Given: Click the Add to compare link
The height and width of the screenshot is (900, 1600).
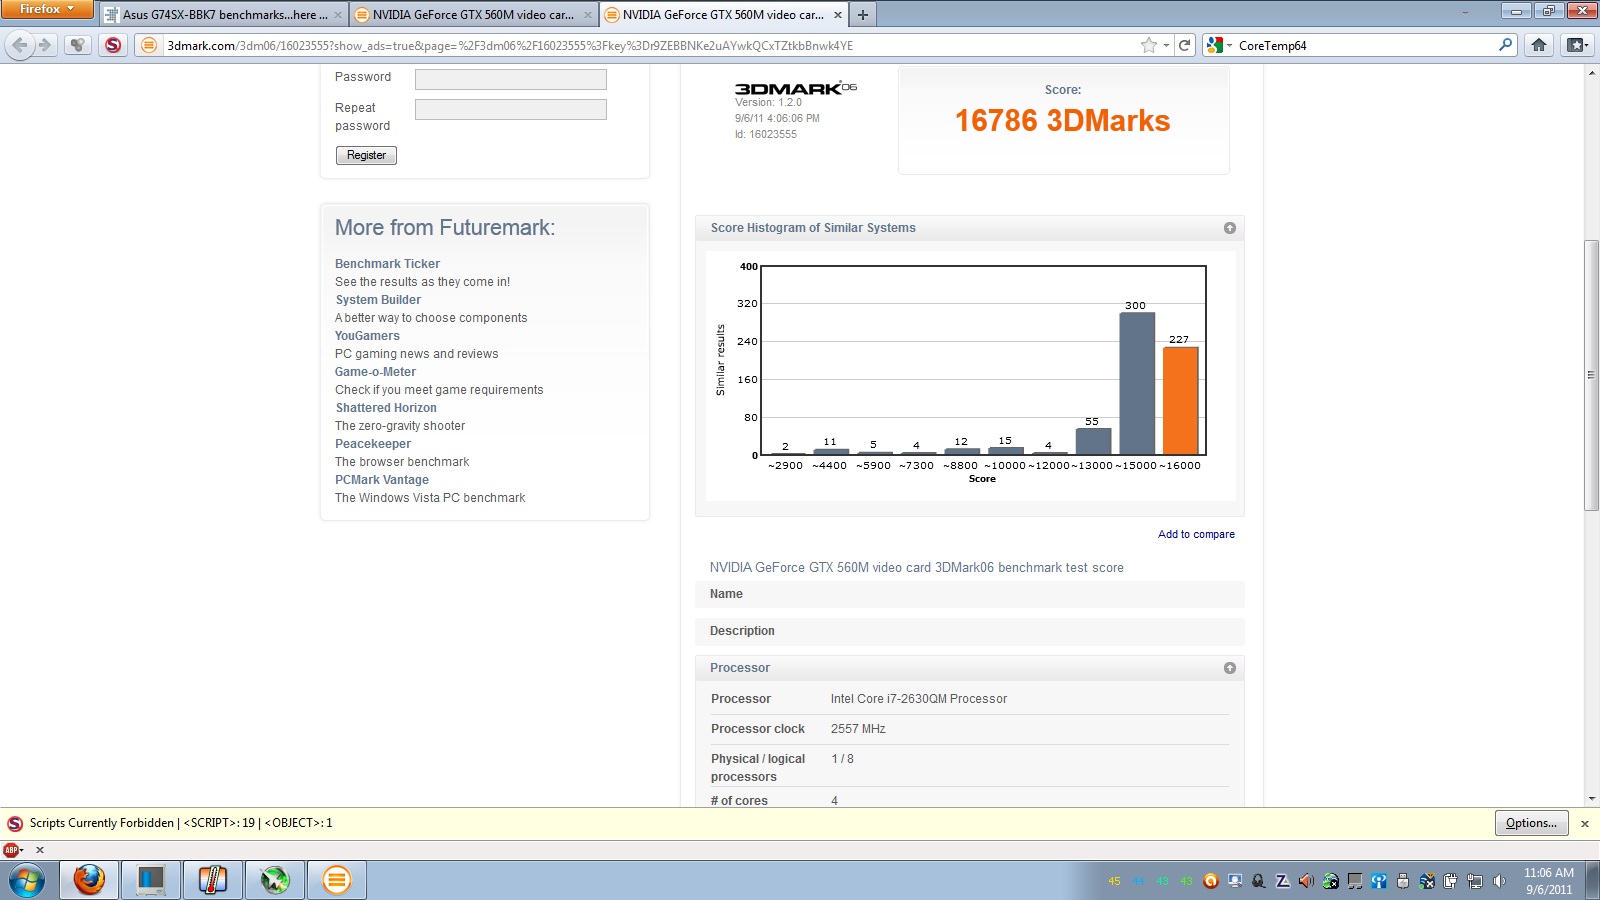Looking at the screenshot, I should (1196, 534).
